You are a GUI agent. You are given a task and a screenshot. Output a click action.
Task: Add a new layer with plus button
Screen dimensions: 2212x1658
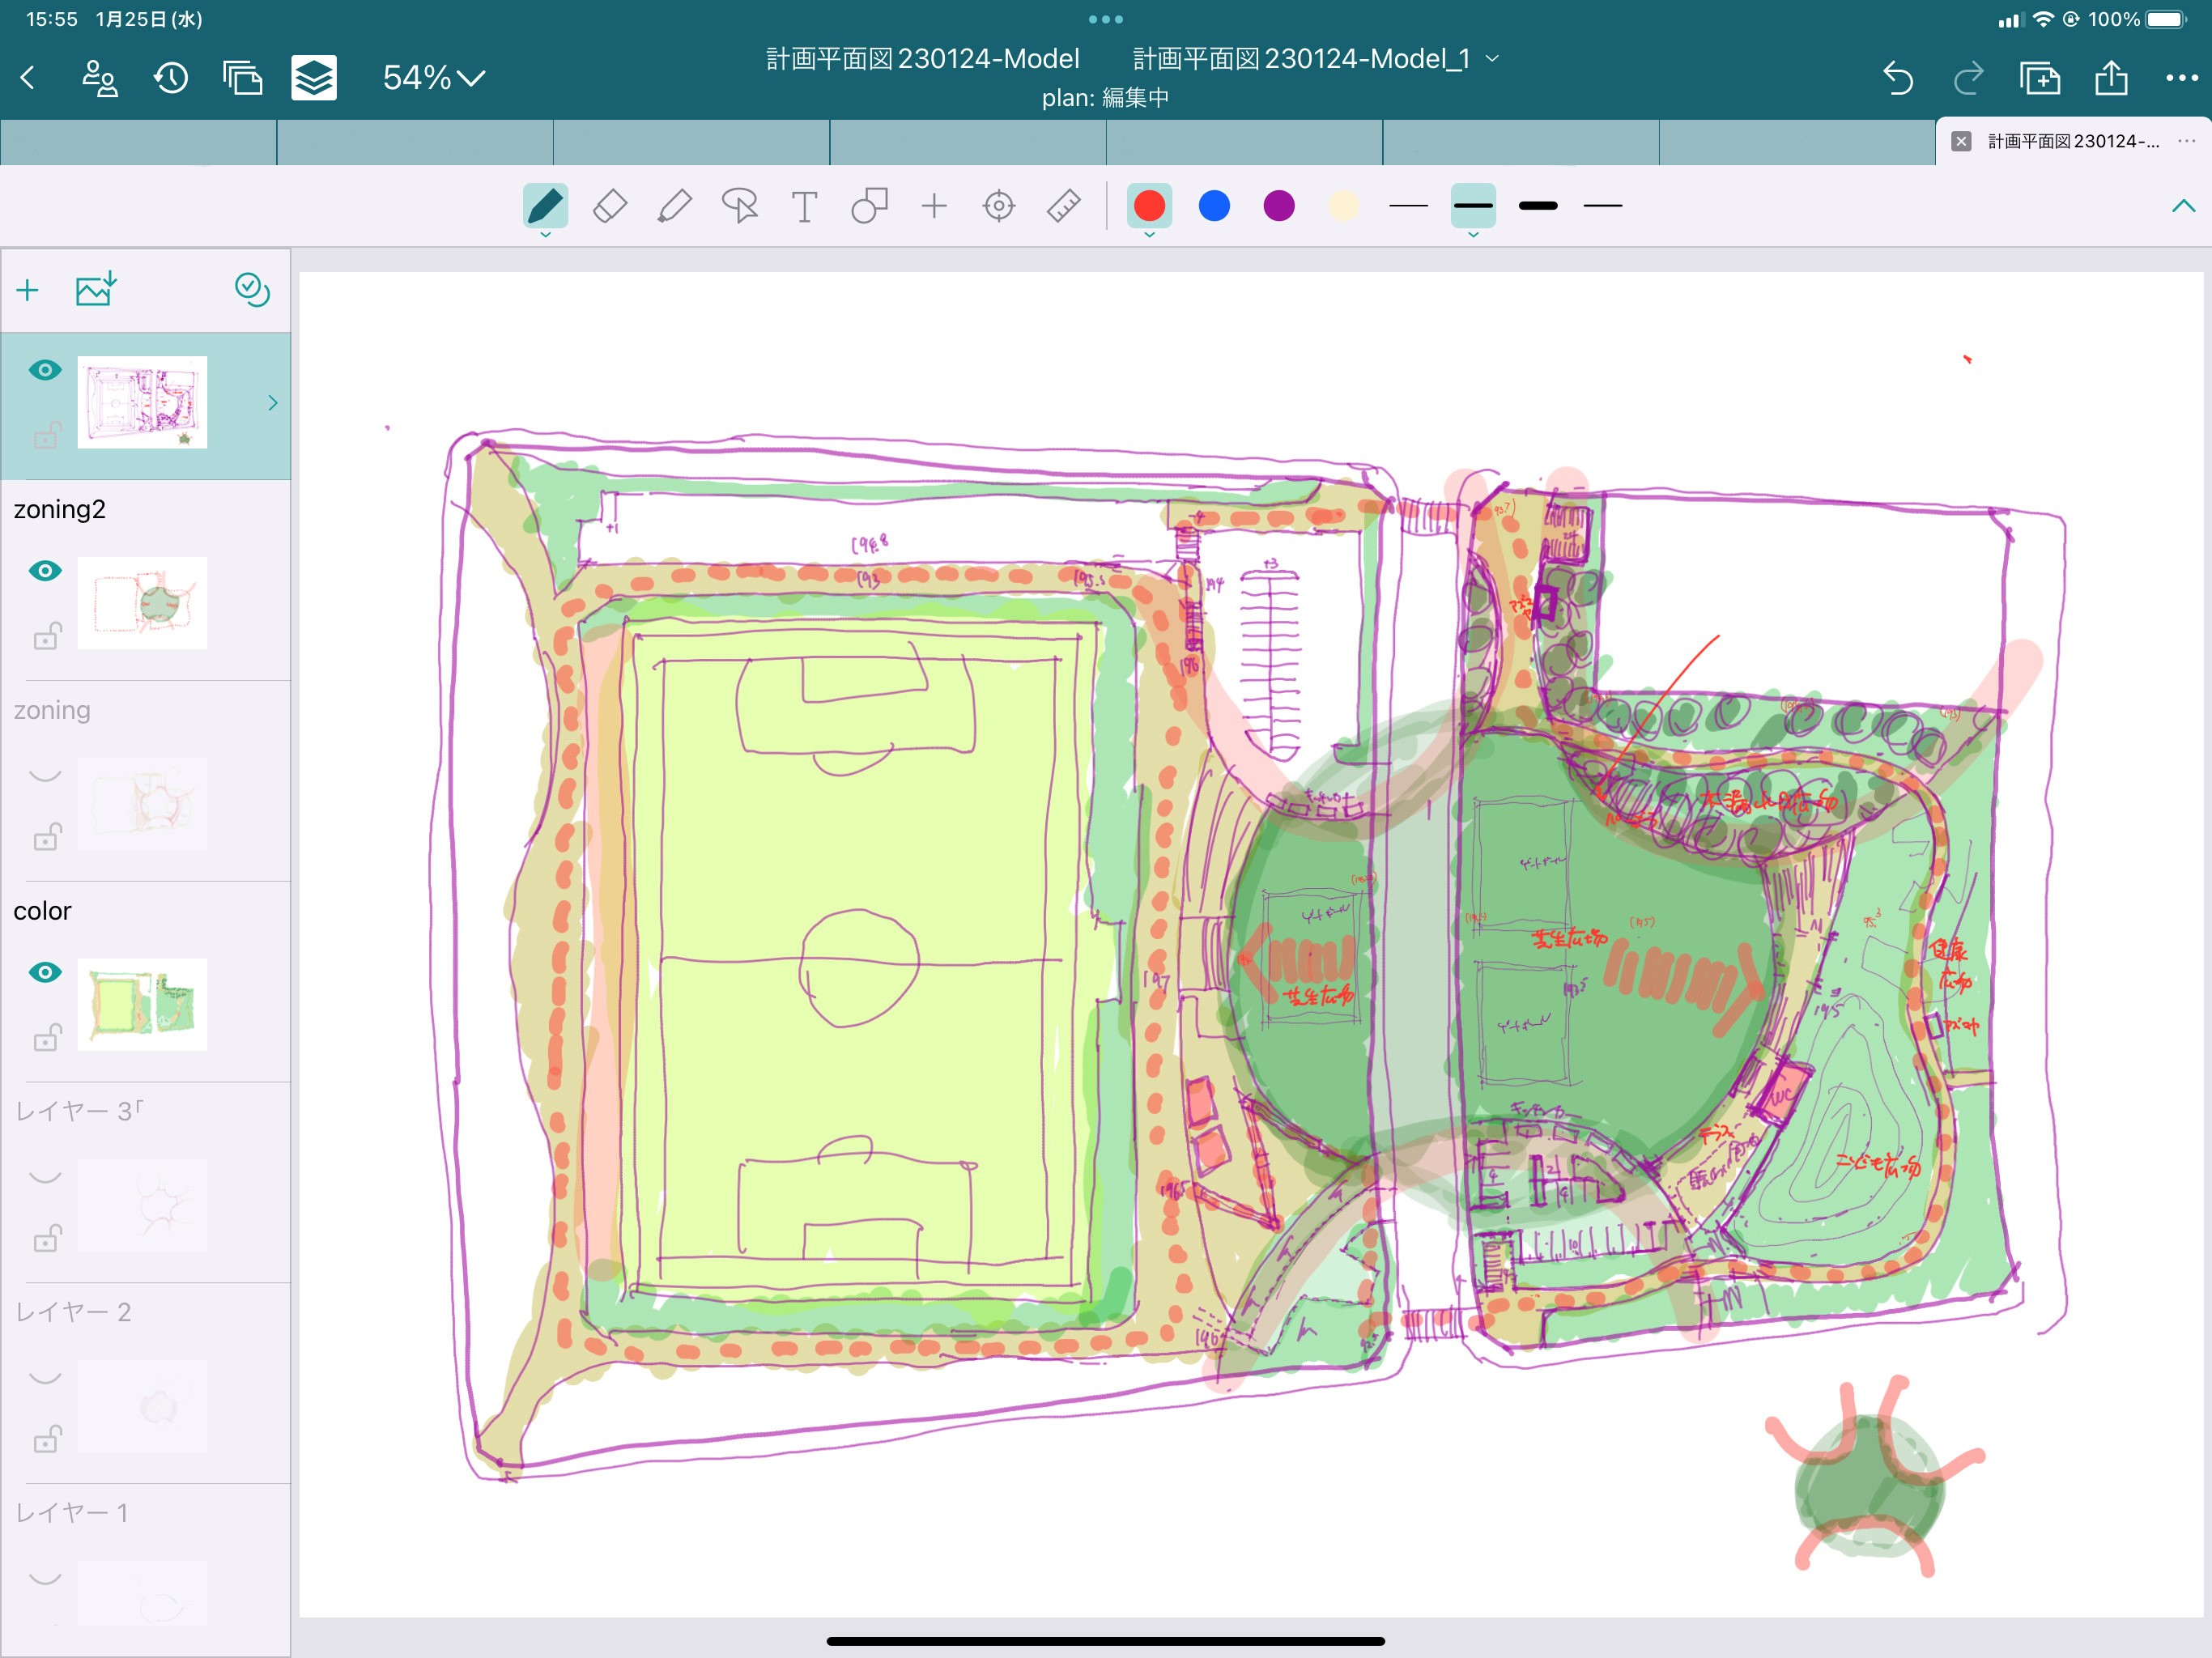tap(28, 290)
